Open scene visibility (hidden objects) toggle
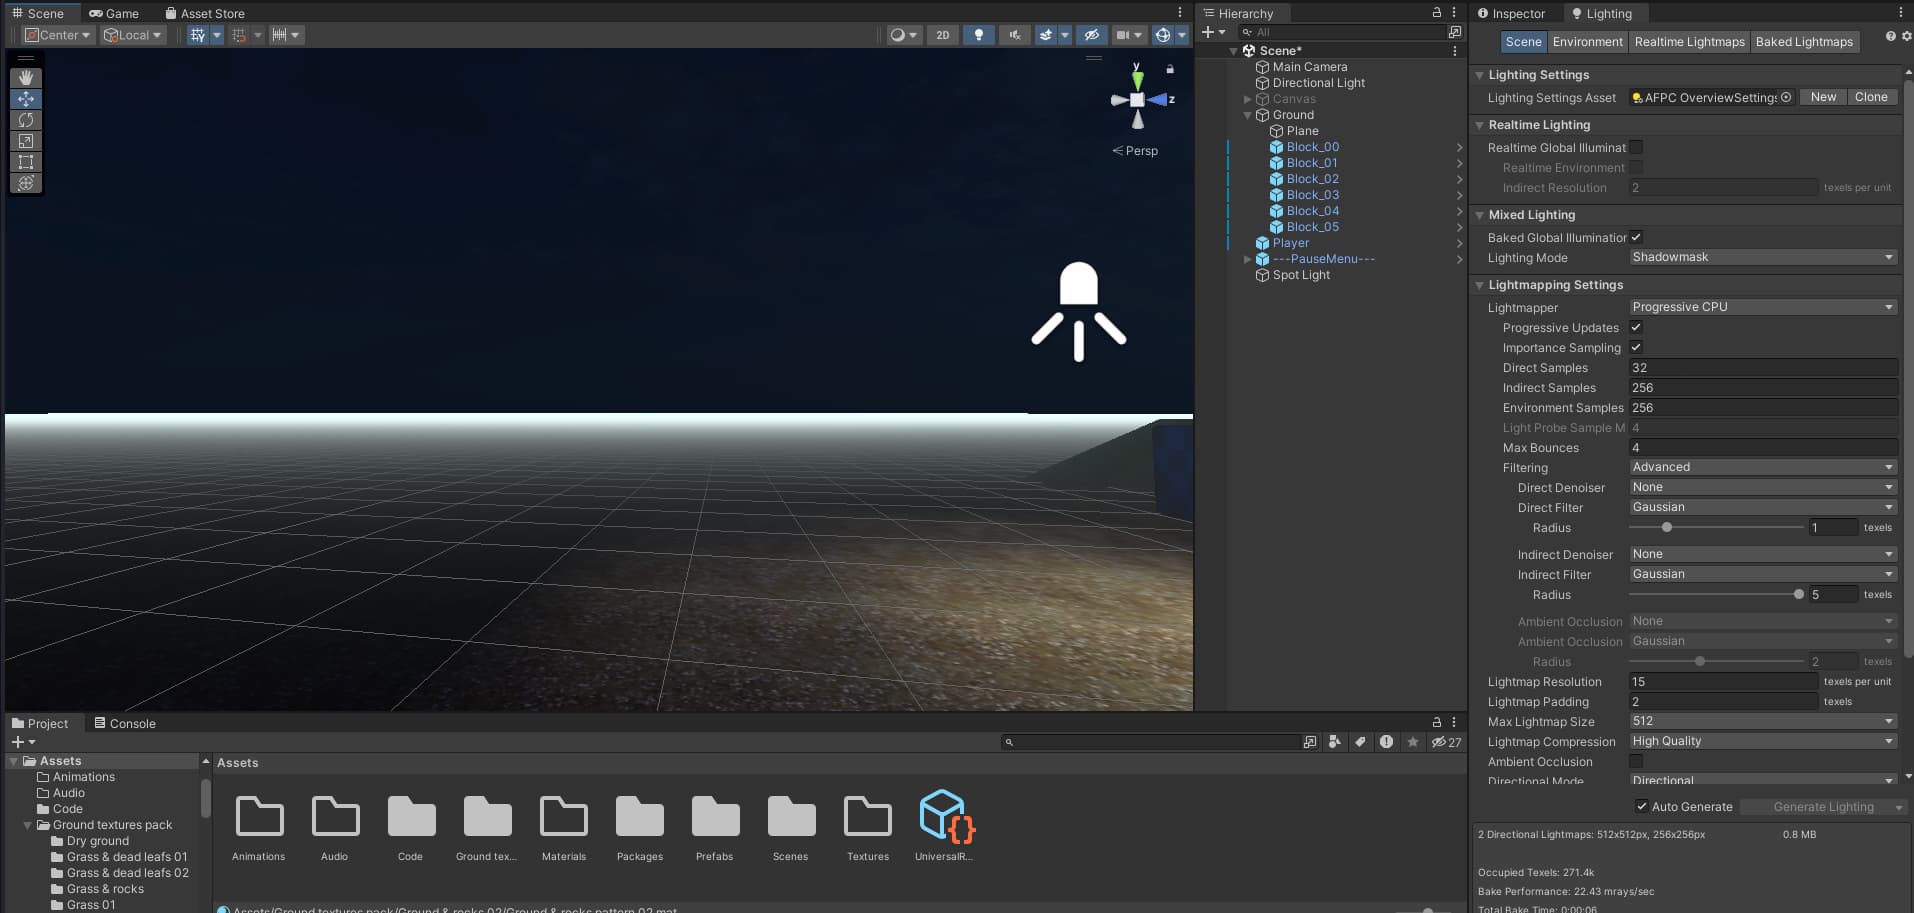Image resolution: width=1914 pixels, height=913 pixels. 1089,34
